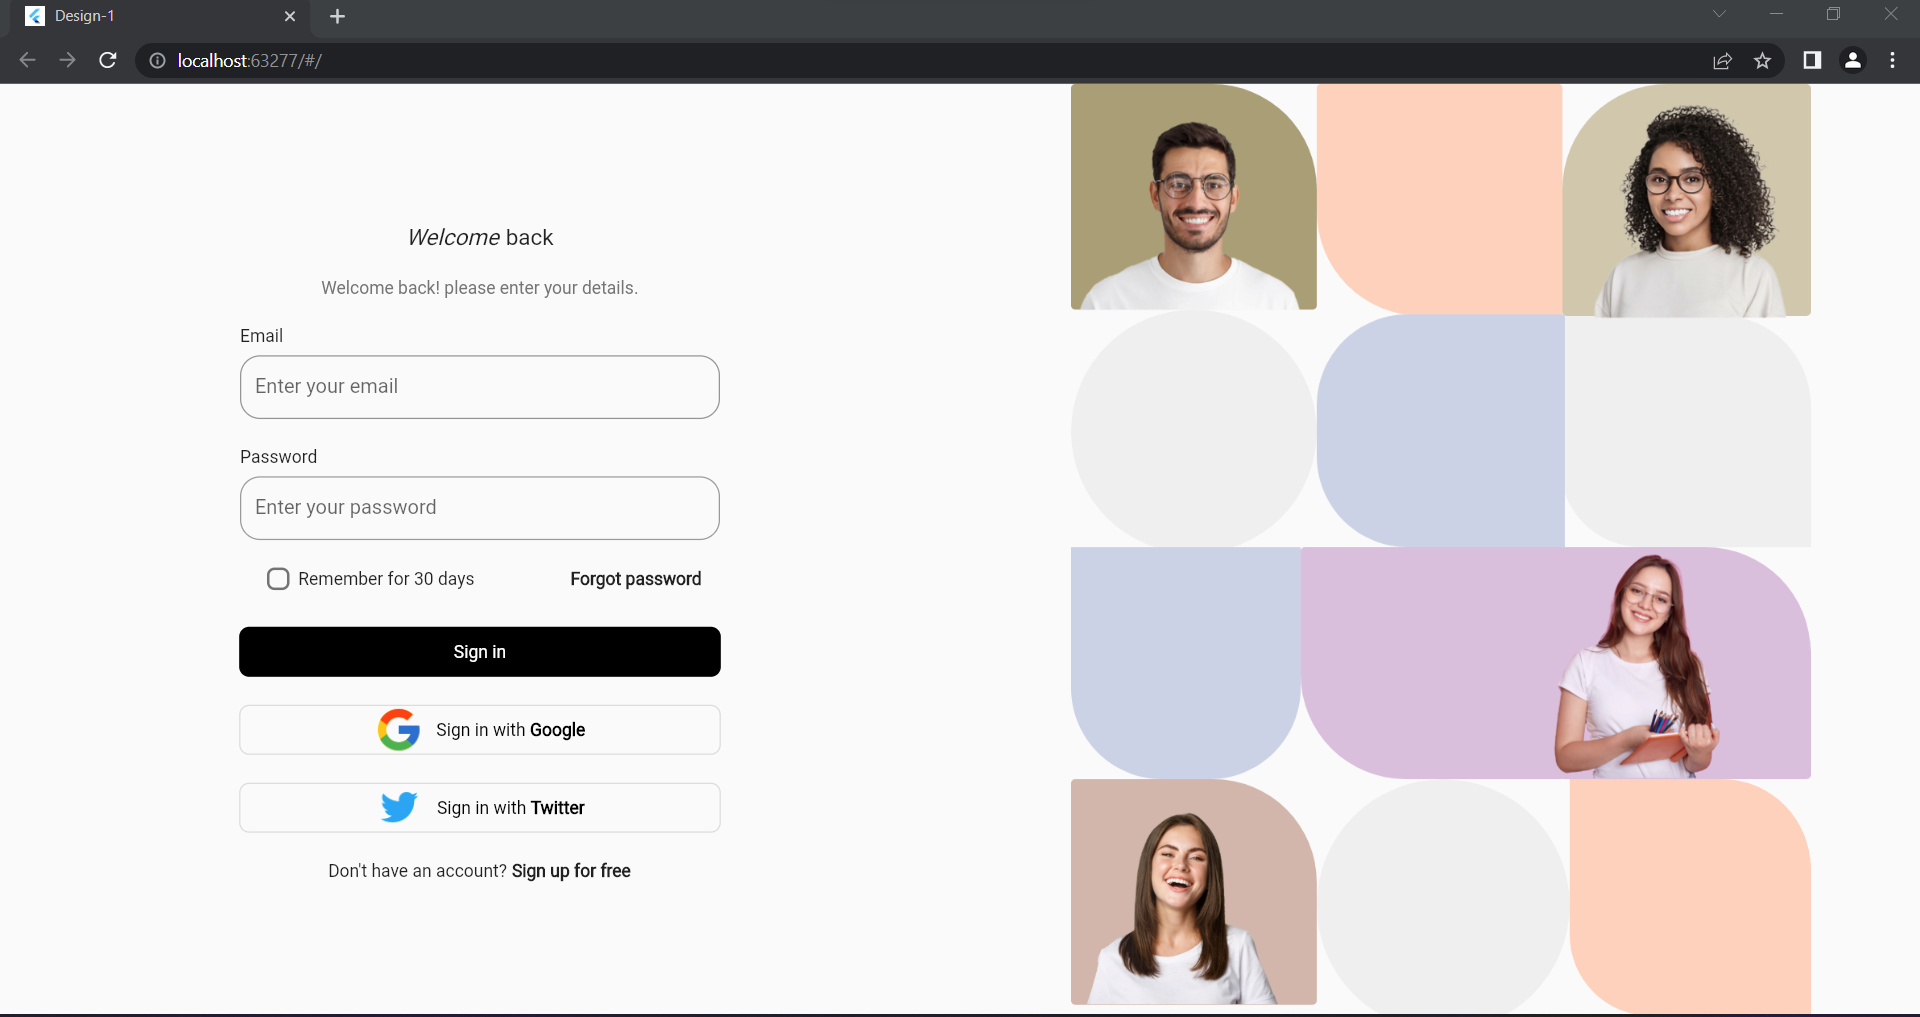The image size is (1920, 1017).
Task: Click the browser back arrow
Action: pos(27,60)
